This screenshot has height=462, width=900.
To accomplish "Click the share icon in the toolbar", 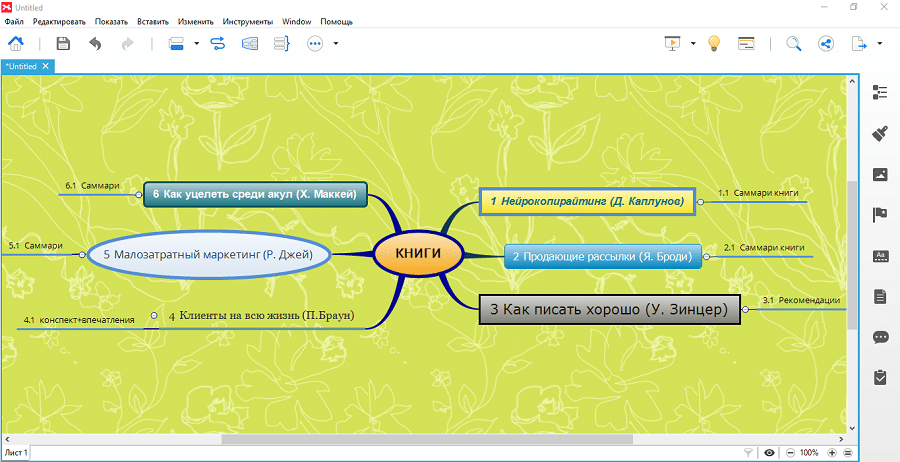I will pyautogui.click(x=826, y=44).
